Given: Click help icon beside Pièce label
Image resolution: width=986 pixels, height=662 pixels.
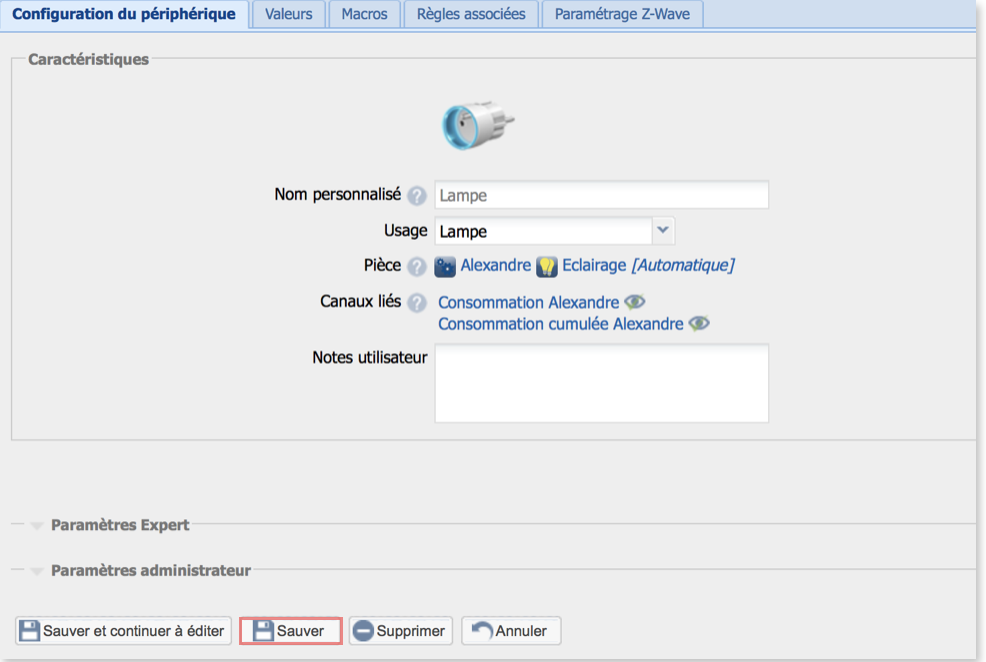Looking at the screenshot, I should (417, 267).
